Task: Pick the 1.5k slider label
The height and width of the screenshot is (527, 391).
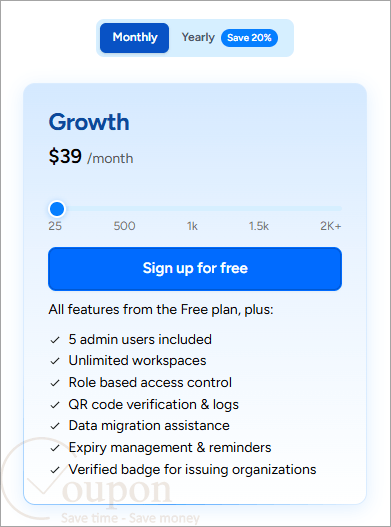Action: (x=259, y=226)
